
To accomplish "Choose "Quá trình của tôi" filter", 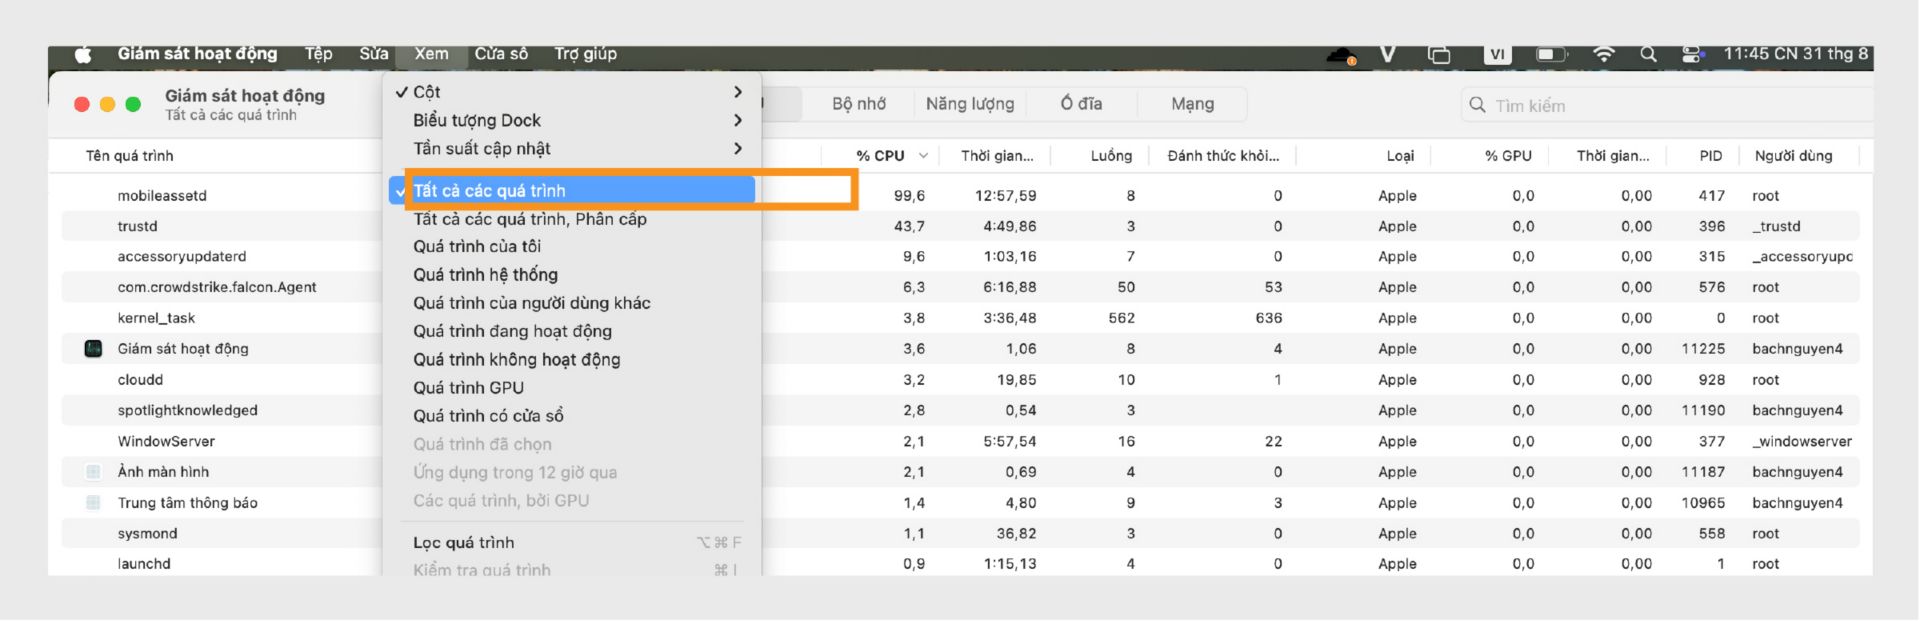I will pyautogui.click(x=477, y=247).
